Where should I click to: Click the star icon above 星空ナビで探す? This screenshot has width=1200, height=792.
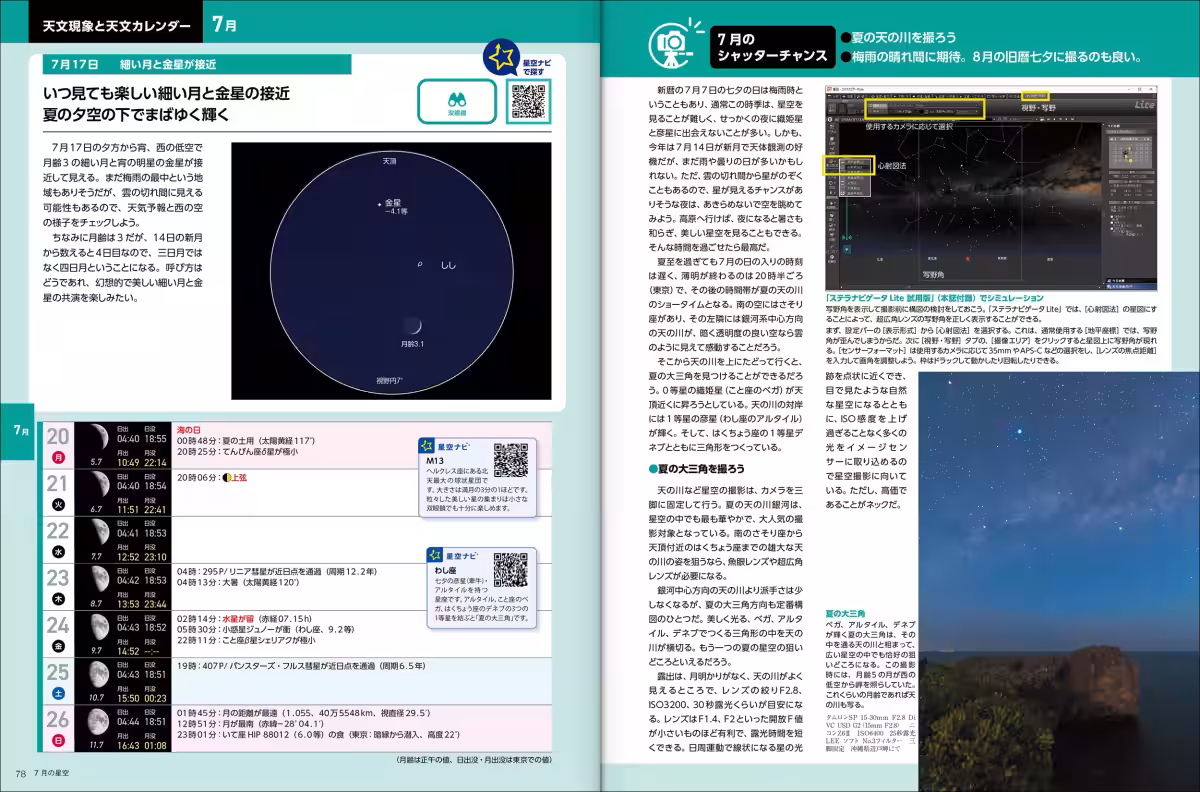click(498, 58)
